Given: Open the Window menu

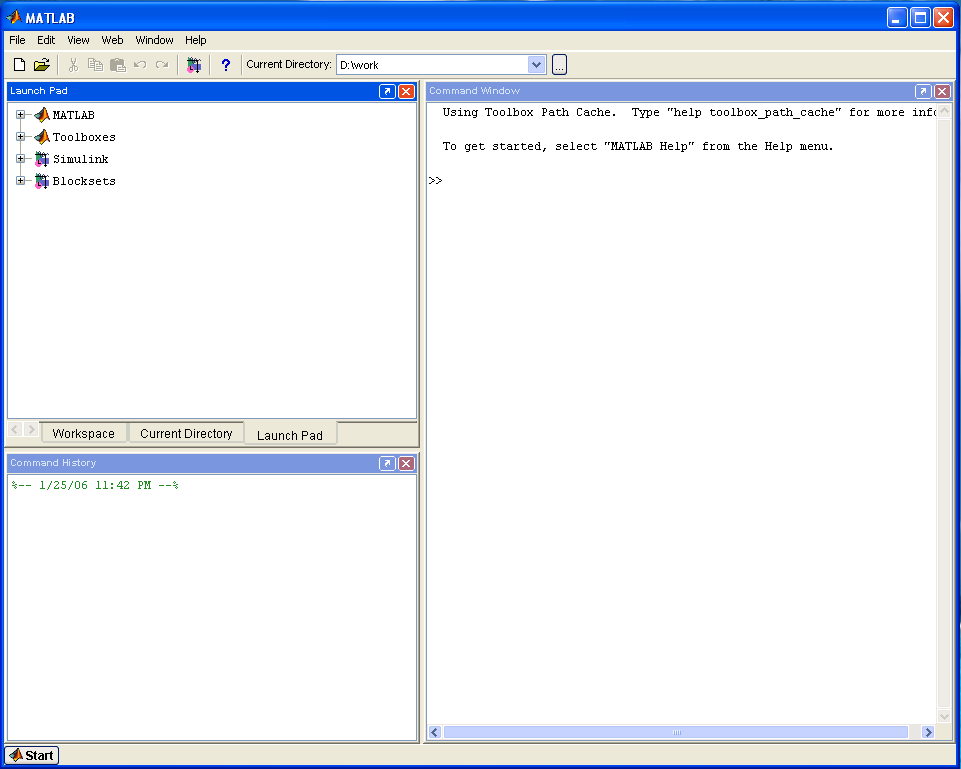Looking at the screenshot, I should 154,40.
